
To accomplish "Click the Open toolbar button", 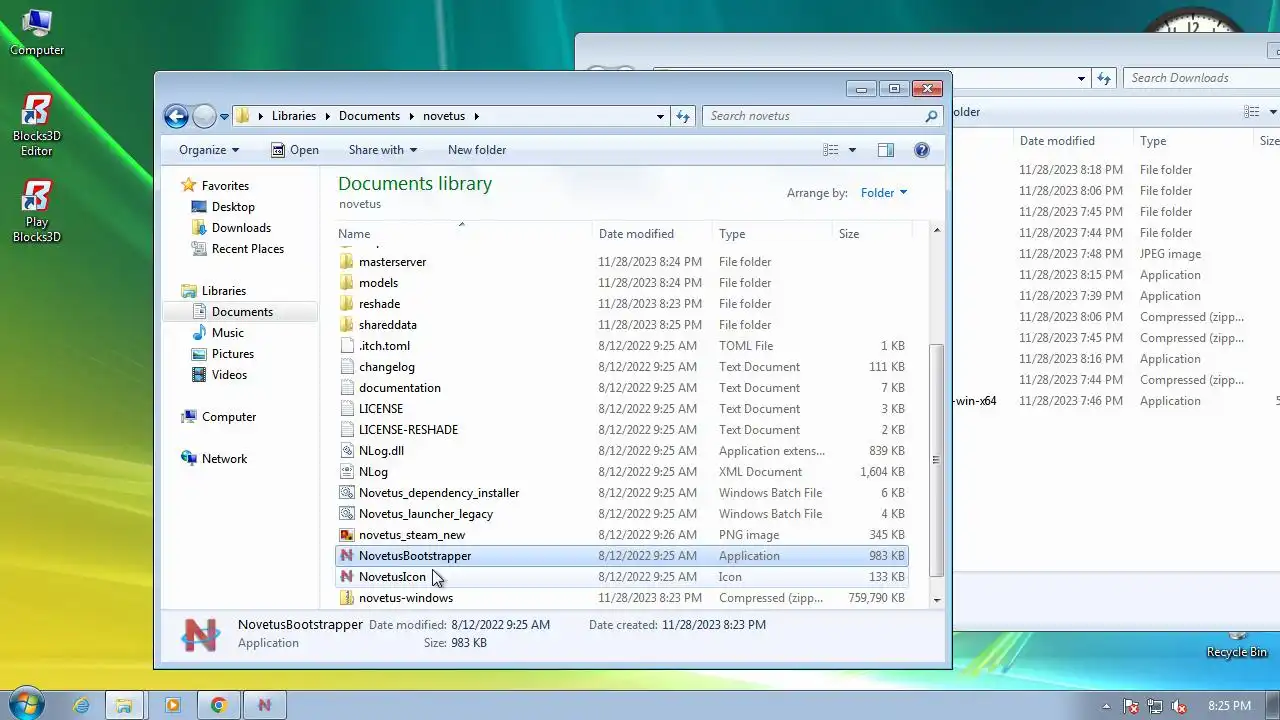I will click(x=295, y=150).
